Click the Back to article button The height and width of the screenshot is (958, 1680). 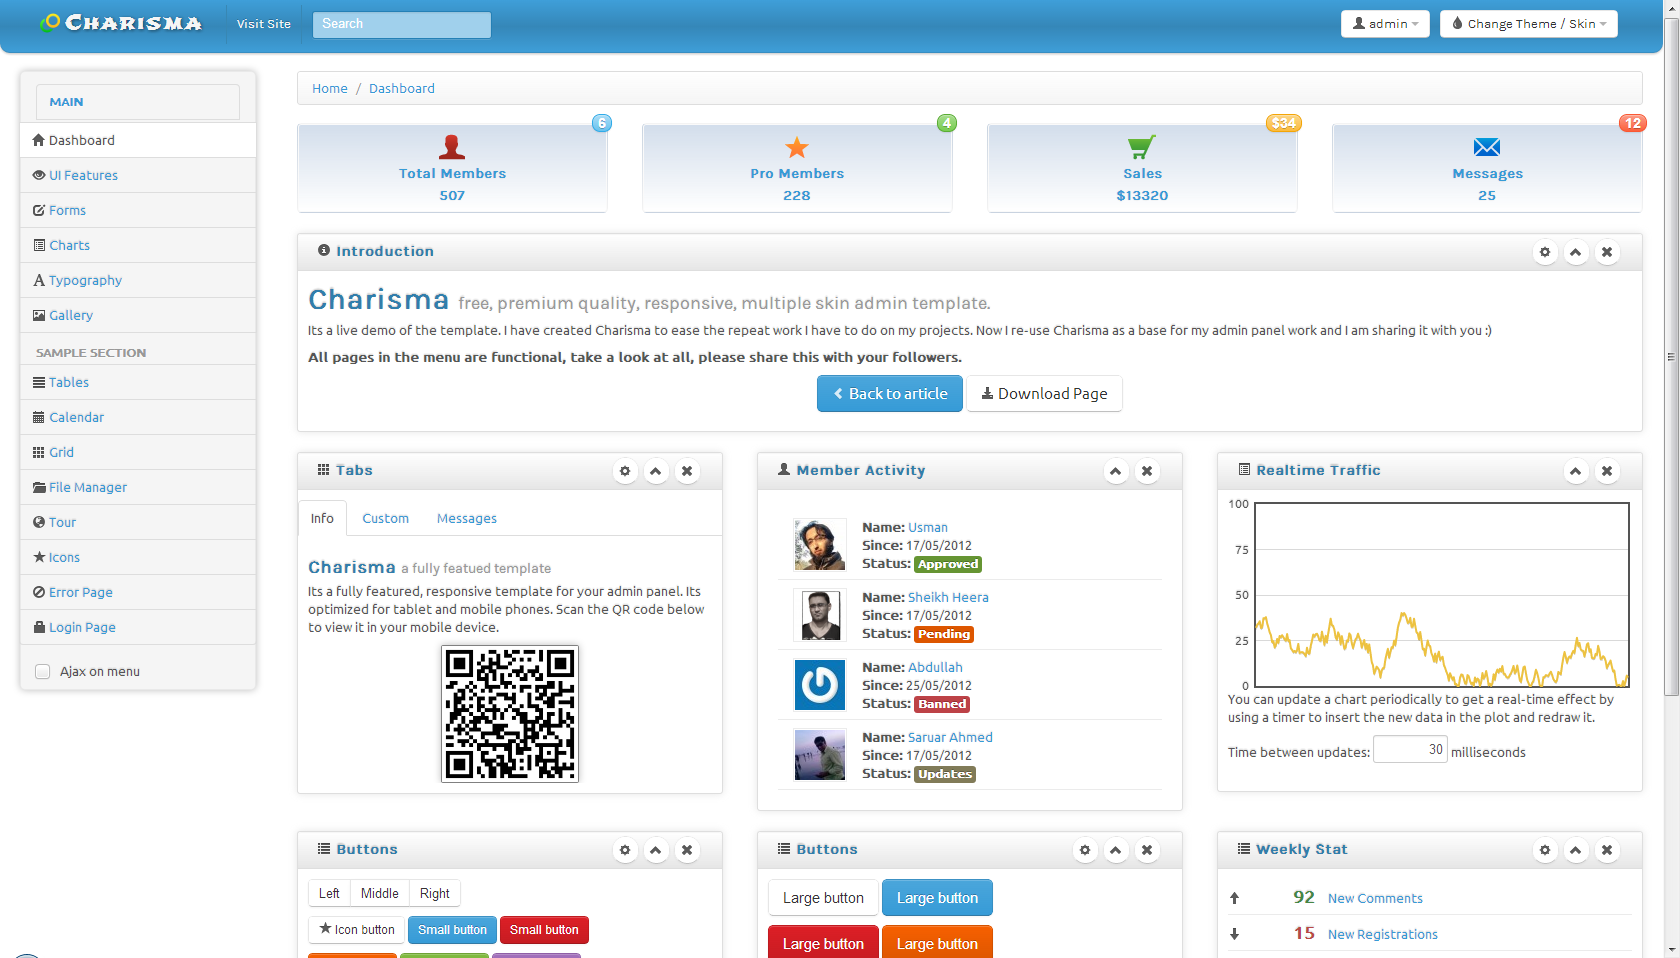[890, 394]
